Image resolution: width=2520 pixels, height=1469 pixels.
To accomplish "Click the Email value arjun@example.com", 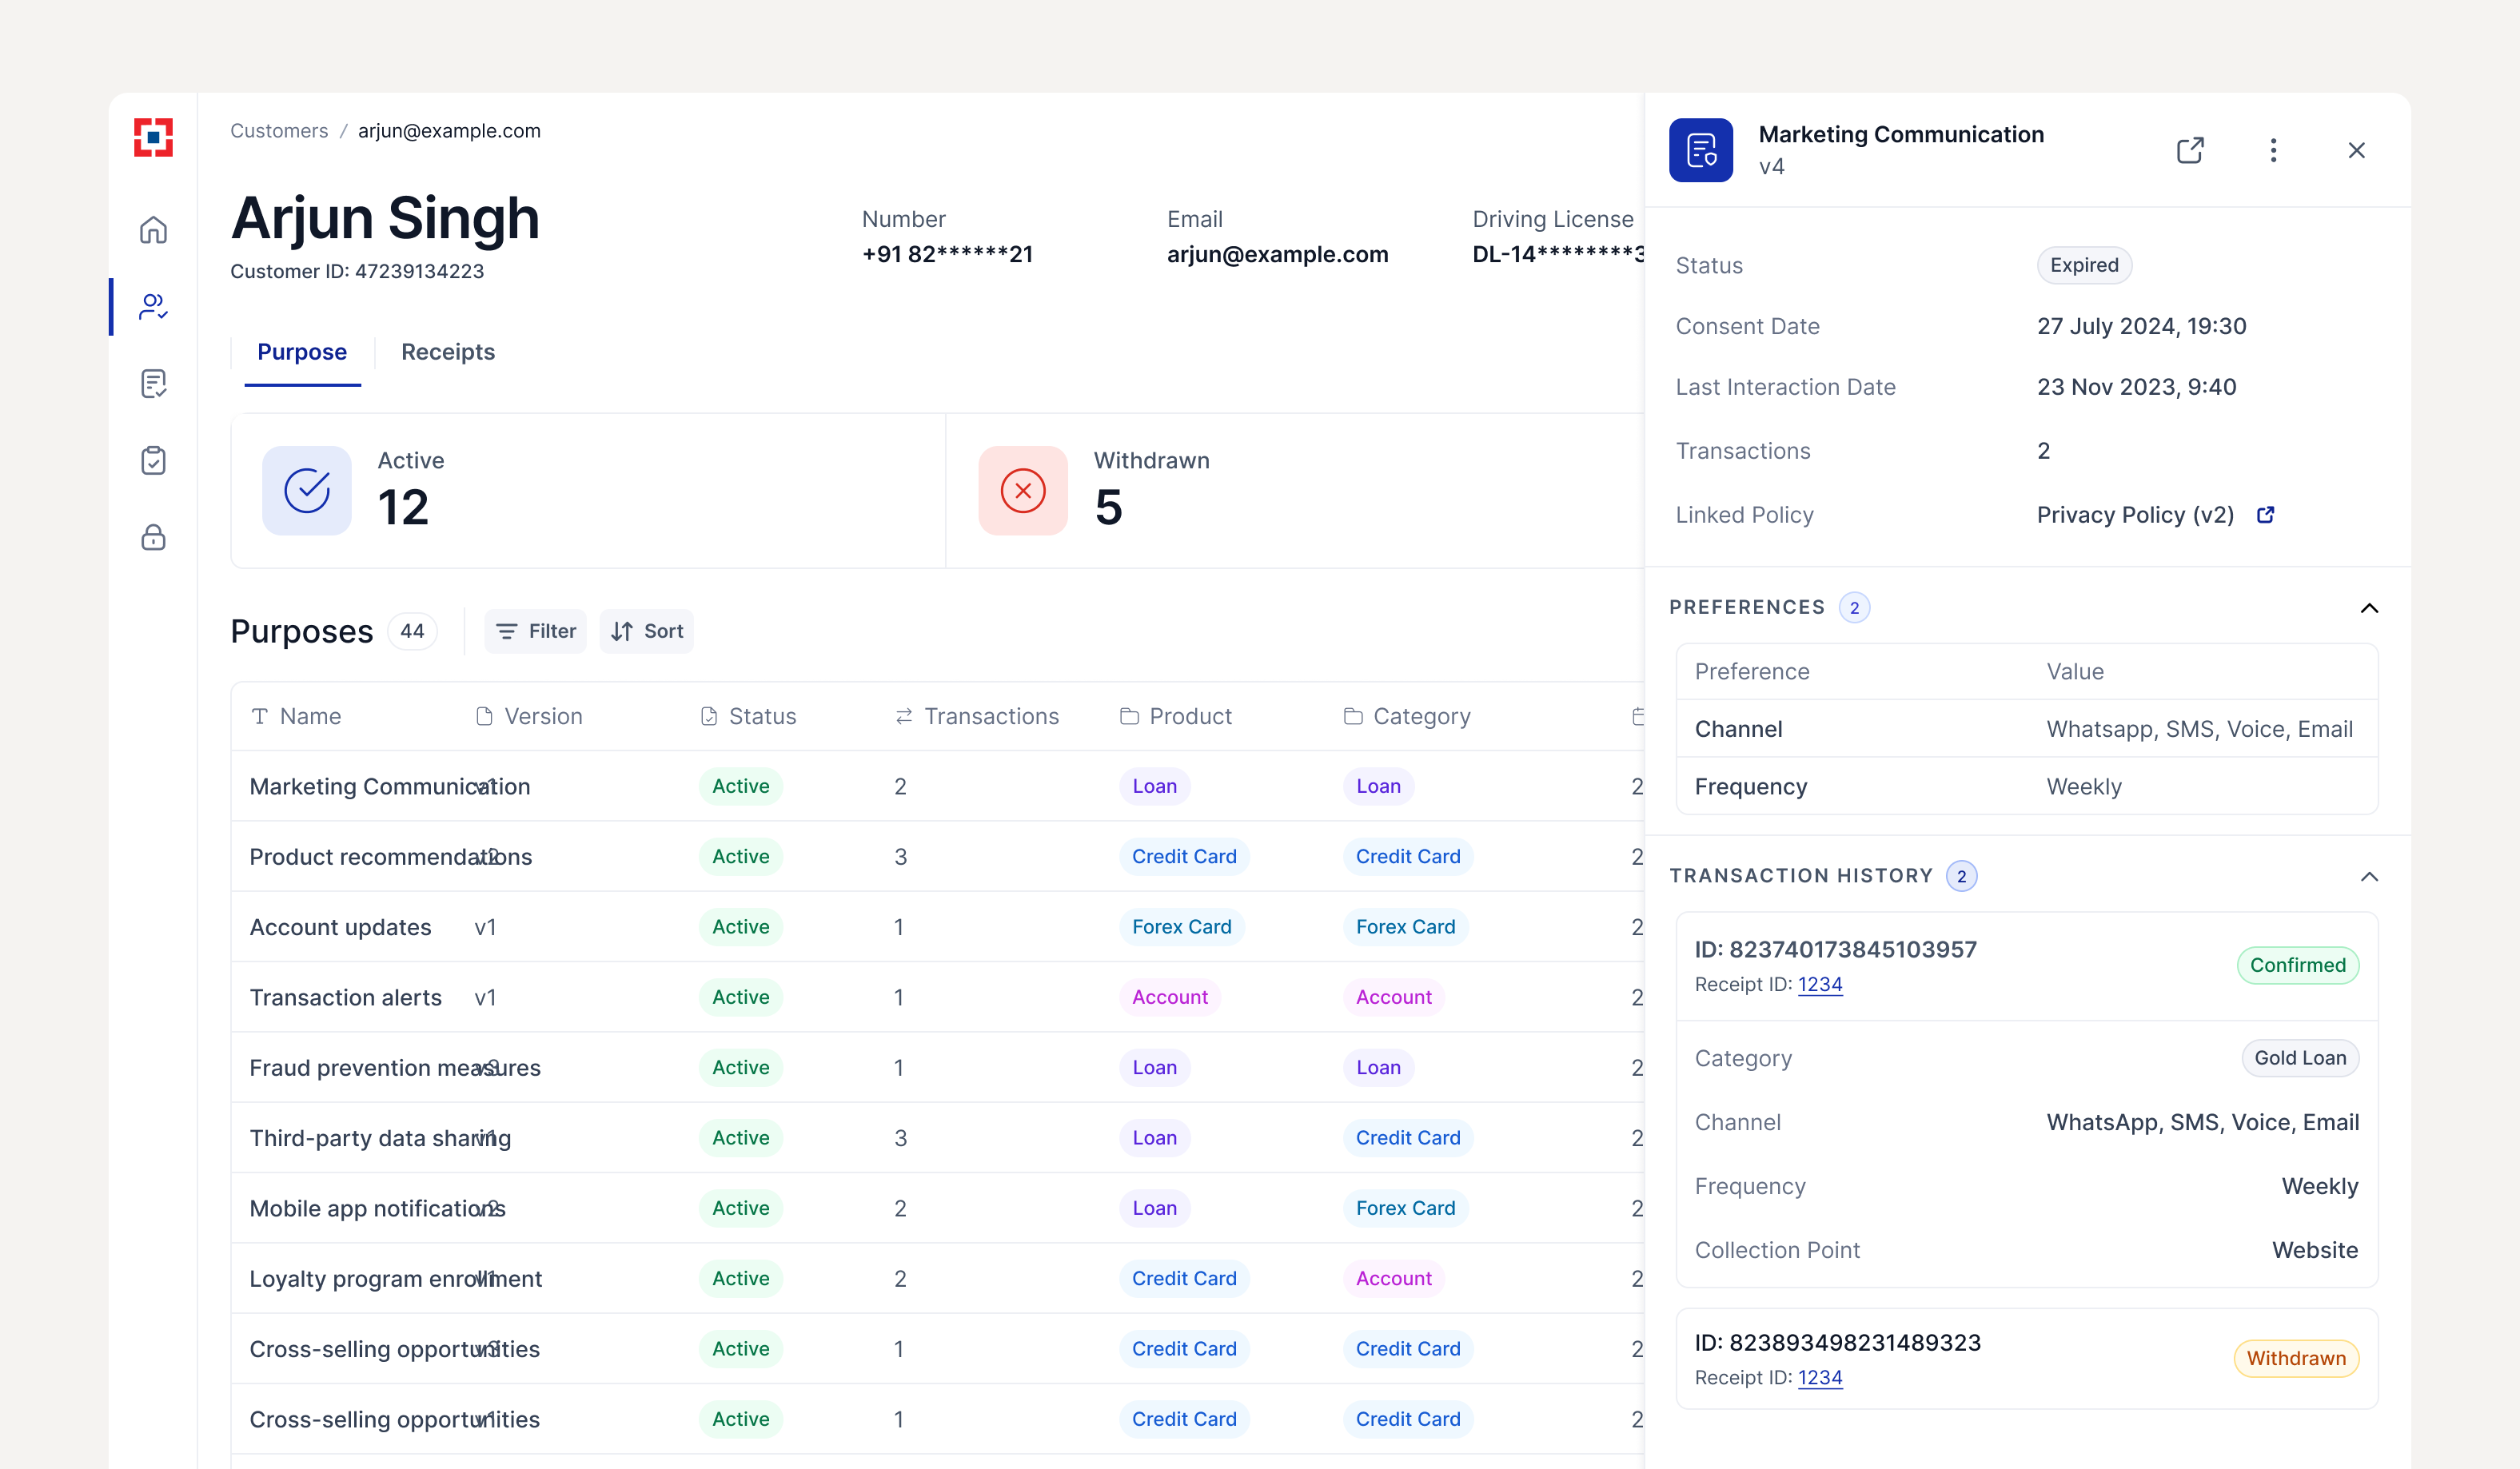I will pos(1277,254).
